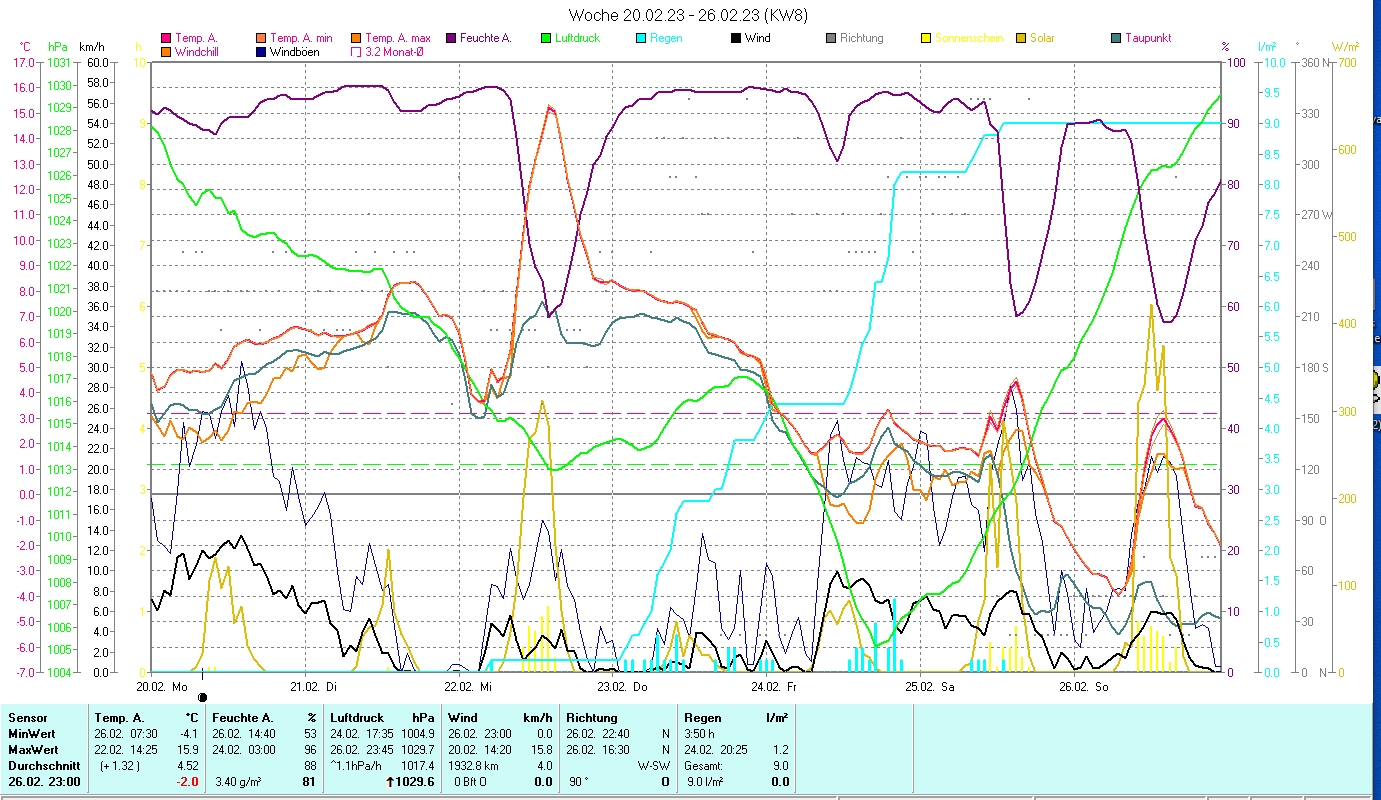Select the '21.02. Di' date label
This screenshot has height=800, width=1381.
tap(313, 687)
